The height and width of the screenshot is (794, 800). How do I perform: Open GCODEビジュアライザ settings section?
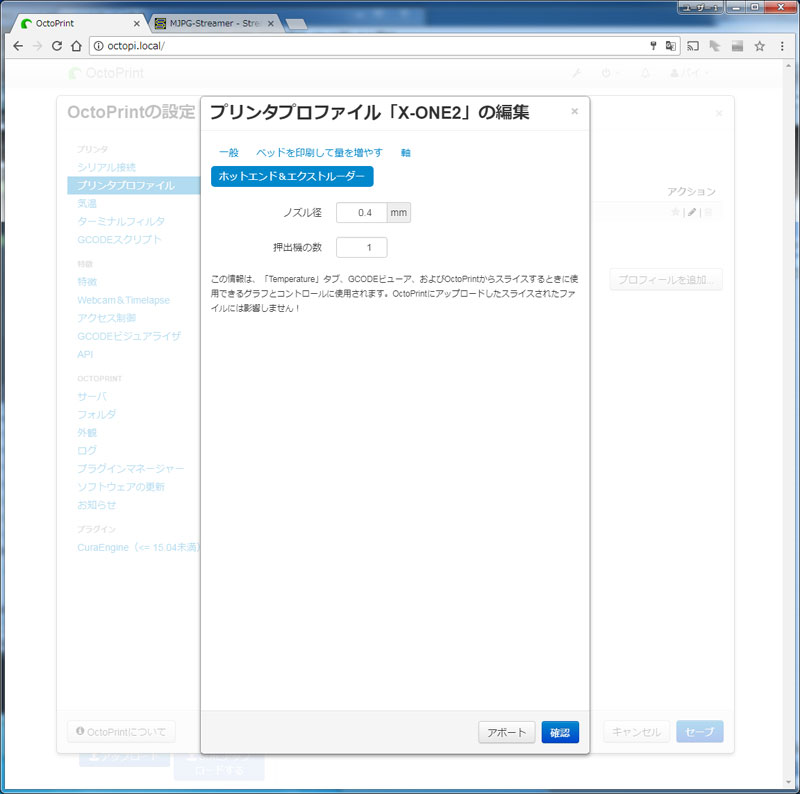tap(129, 336)
